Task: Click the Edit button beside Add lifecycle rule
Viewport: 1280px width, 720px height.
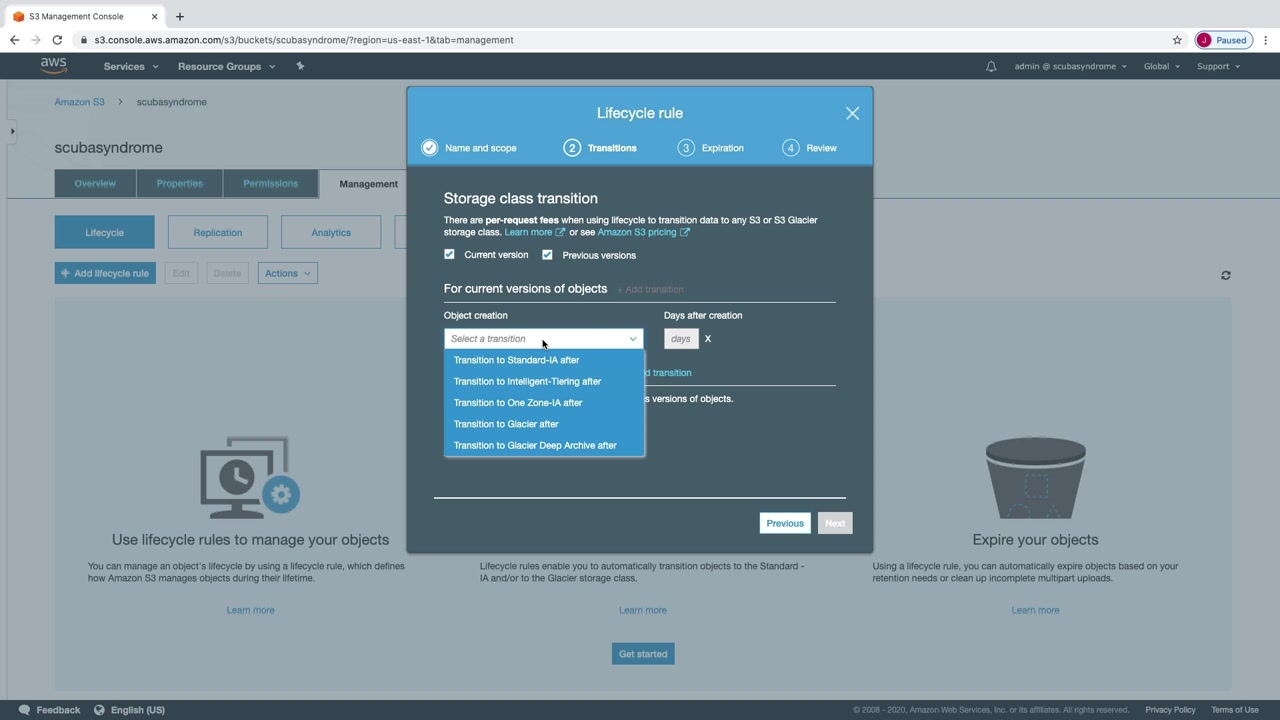Action: [181, 273]
